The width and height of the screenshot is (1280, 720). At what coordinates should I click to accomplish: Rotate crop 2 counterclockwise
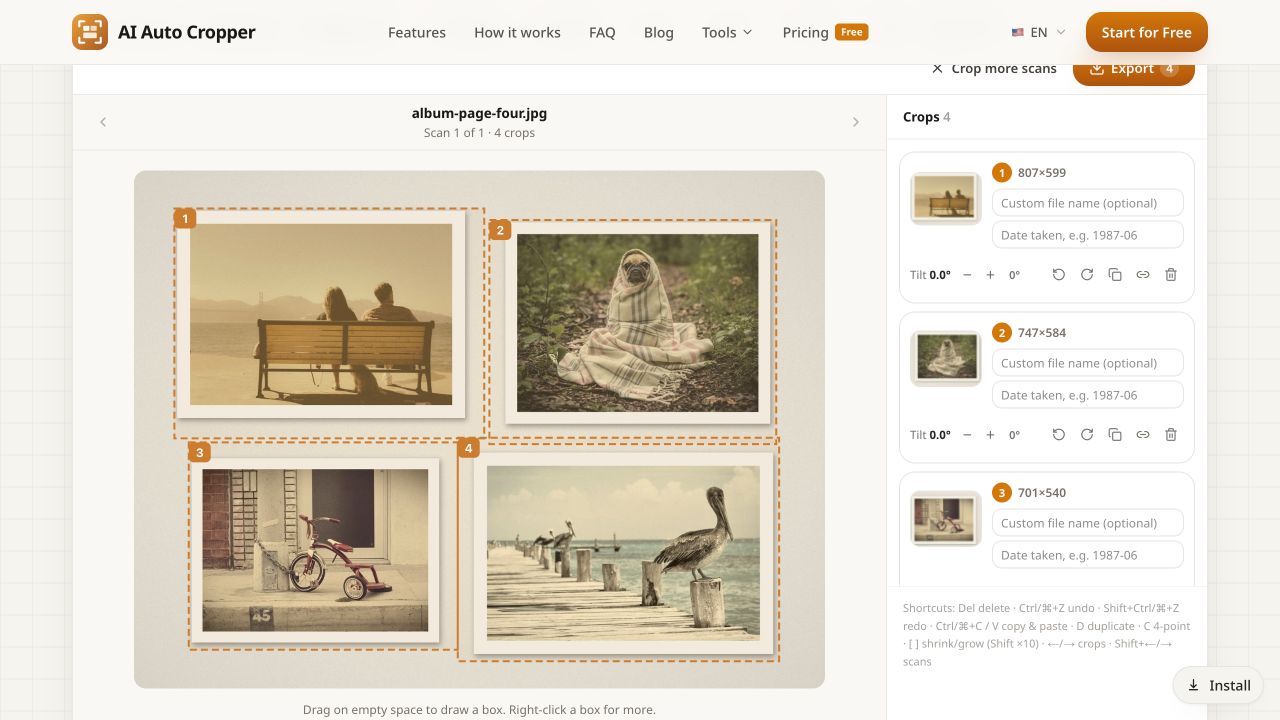(x=1059, y=435)
